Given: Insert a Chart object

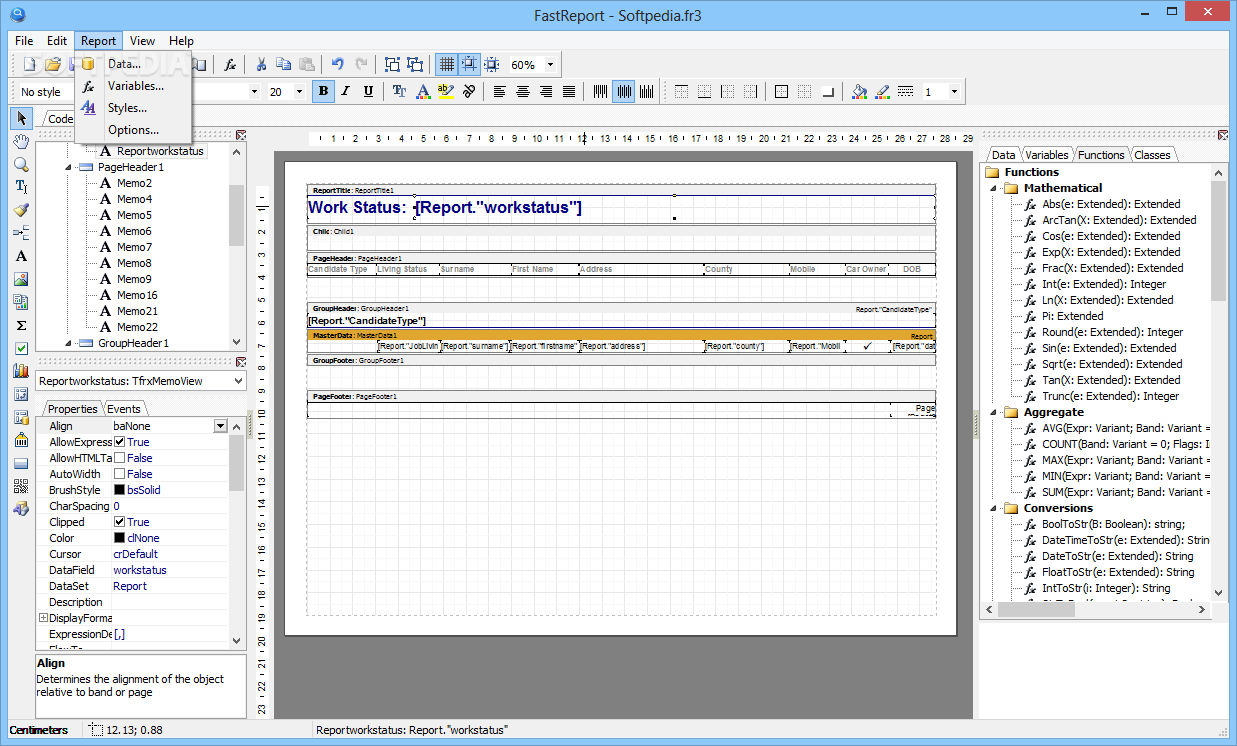Looking at the screenshot, I should click(x=21, y=371).
